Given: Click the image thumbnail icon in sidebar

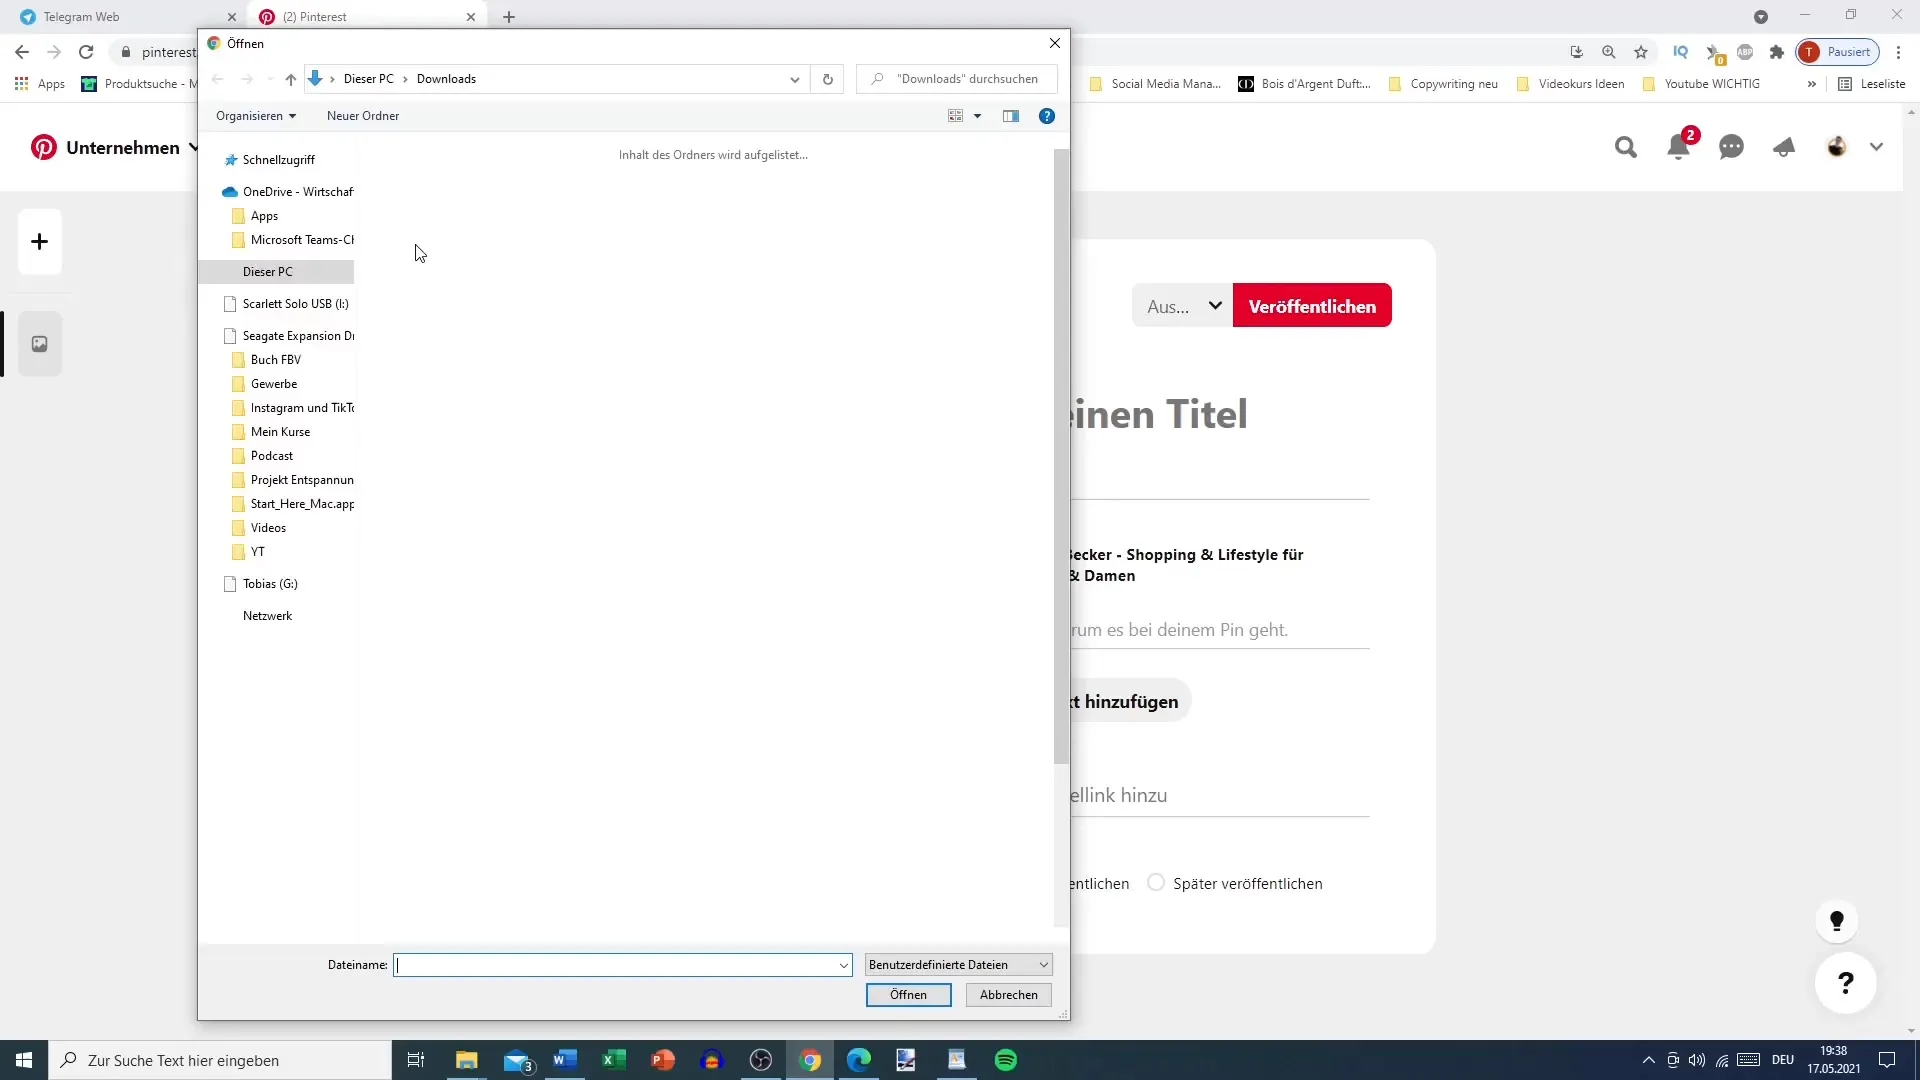Looking at the screenshot, I should 40,344.
